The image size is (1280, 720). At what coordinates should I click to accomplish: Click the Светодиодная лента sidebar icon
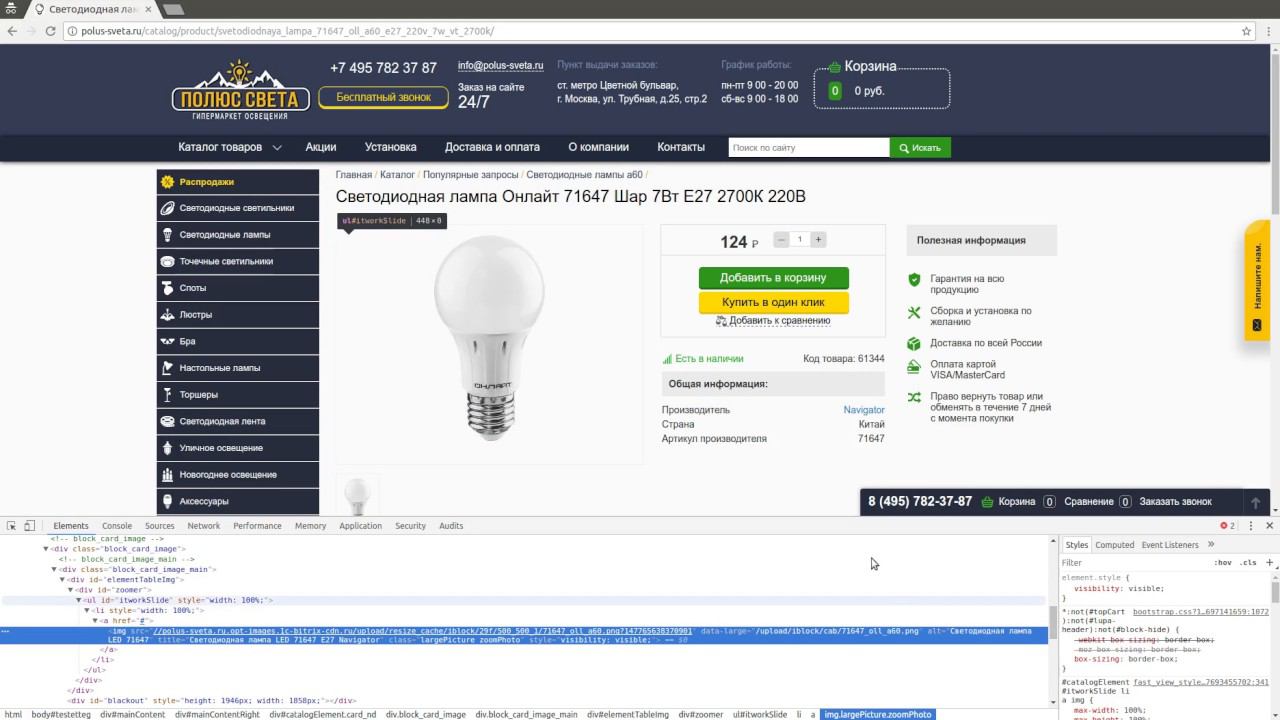(167, 421)
